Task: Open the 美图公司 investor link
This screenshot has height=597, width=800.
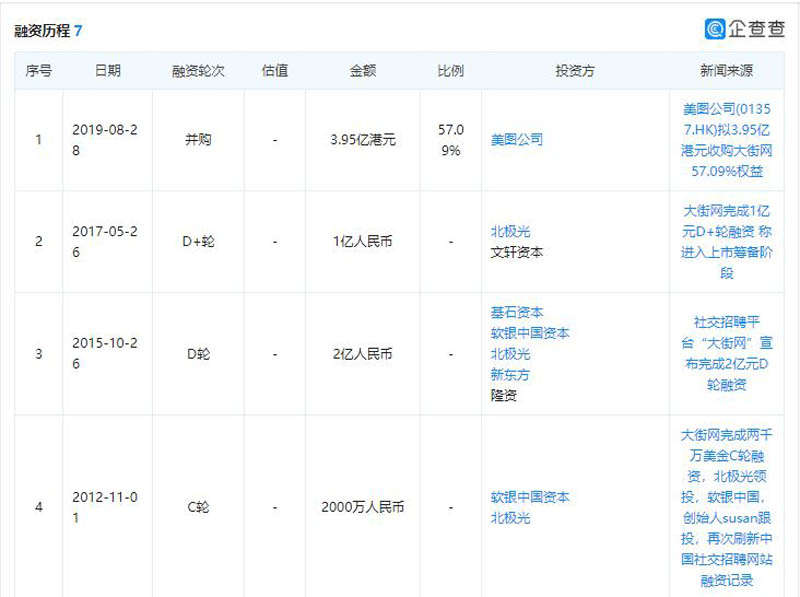Action: click(517, 140)
